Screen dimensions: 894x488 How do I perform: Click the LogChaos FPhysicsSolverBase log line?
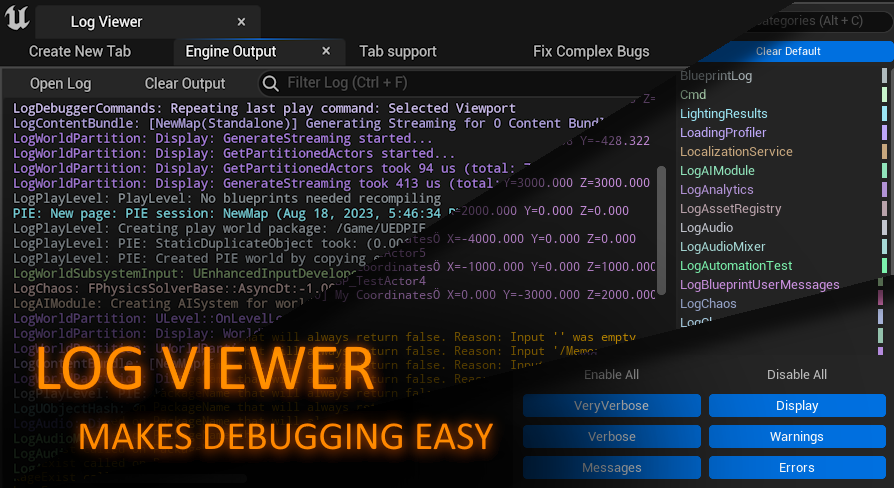174,288
